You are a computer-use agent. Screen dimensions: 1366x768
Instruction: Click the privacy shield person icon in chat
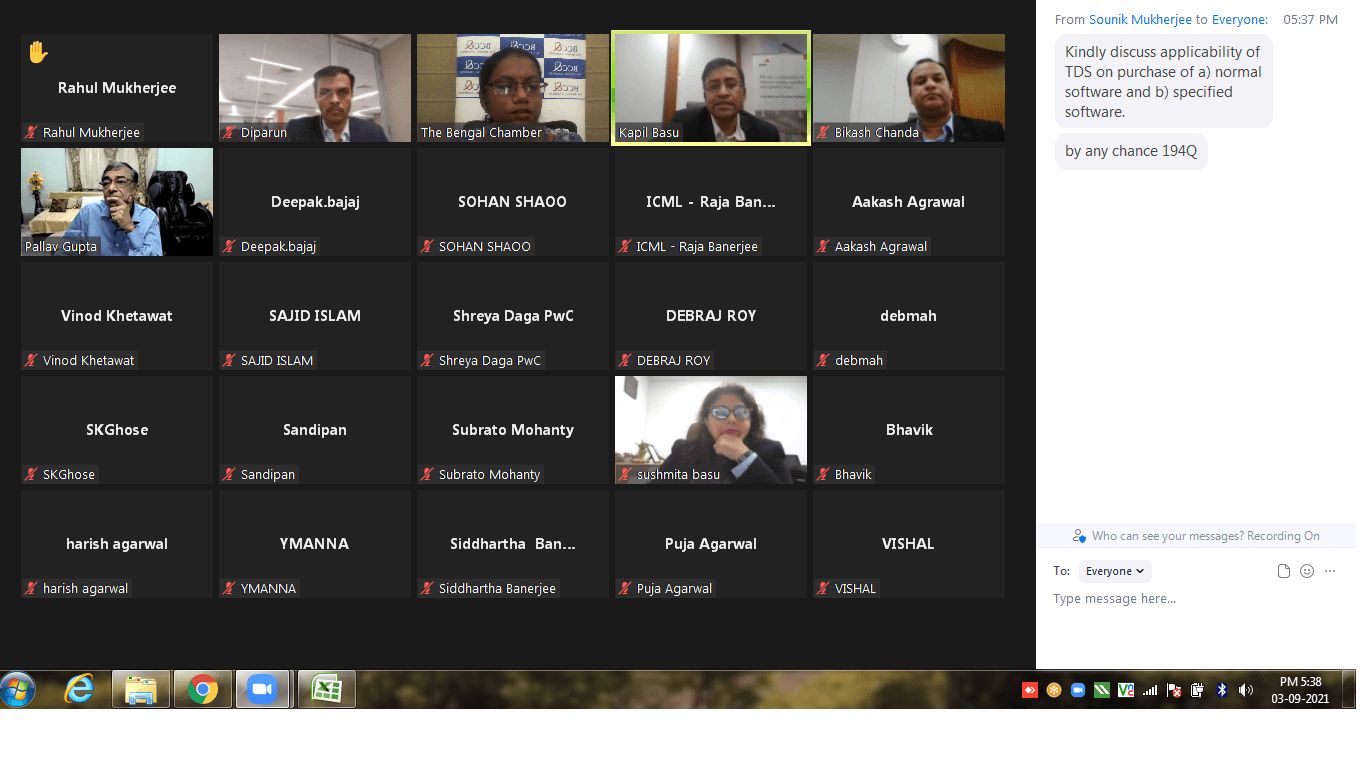(1079, 536)
